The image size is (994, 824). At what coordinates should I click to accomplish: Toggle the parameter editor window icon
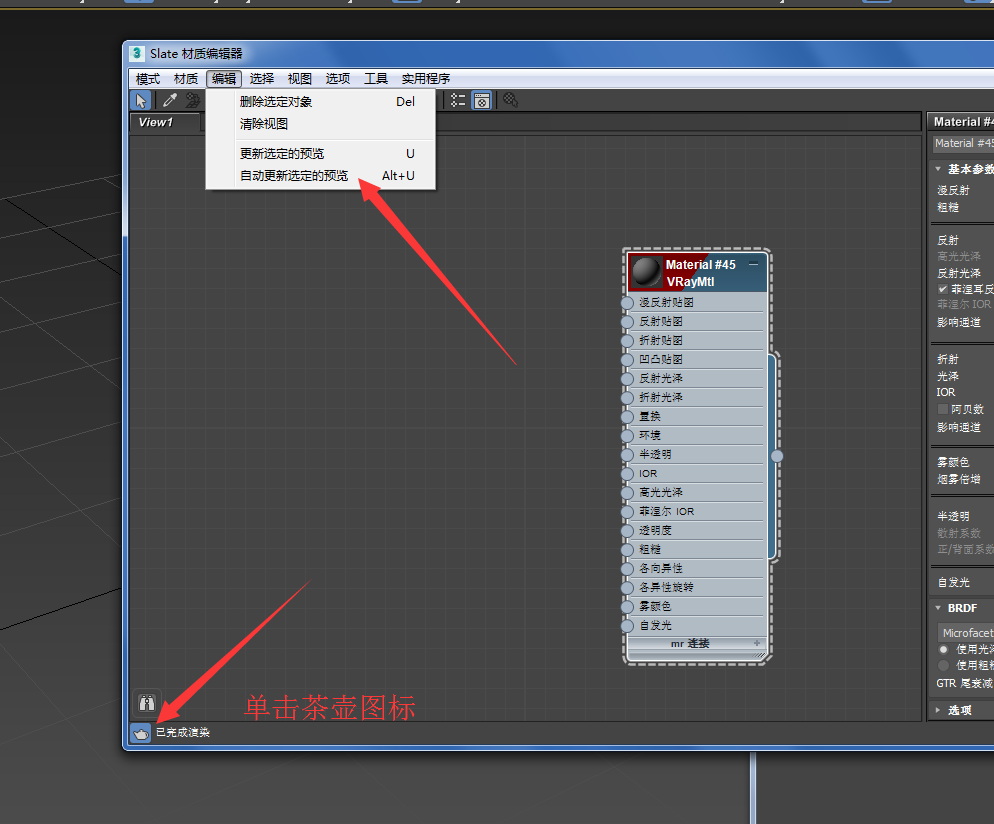[x=482, y=100]
